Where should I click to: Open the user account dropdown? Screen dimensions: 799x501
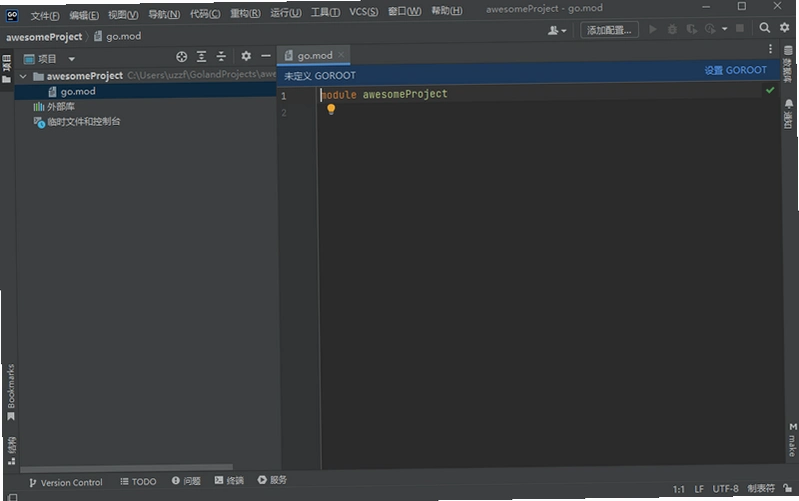[557, 31]
